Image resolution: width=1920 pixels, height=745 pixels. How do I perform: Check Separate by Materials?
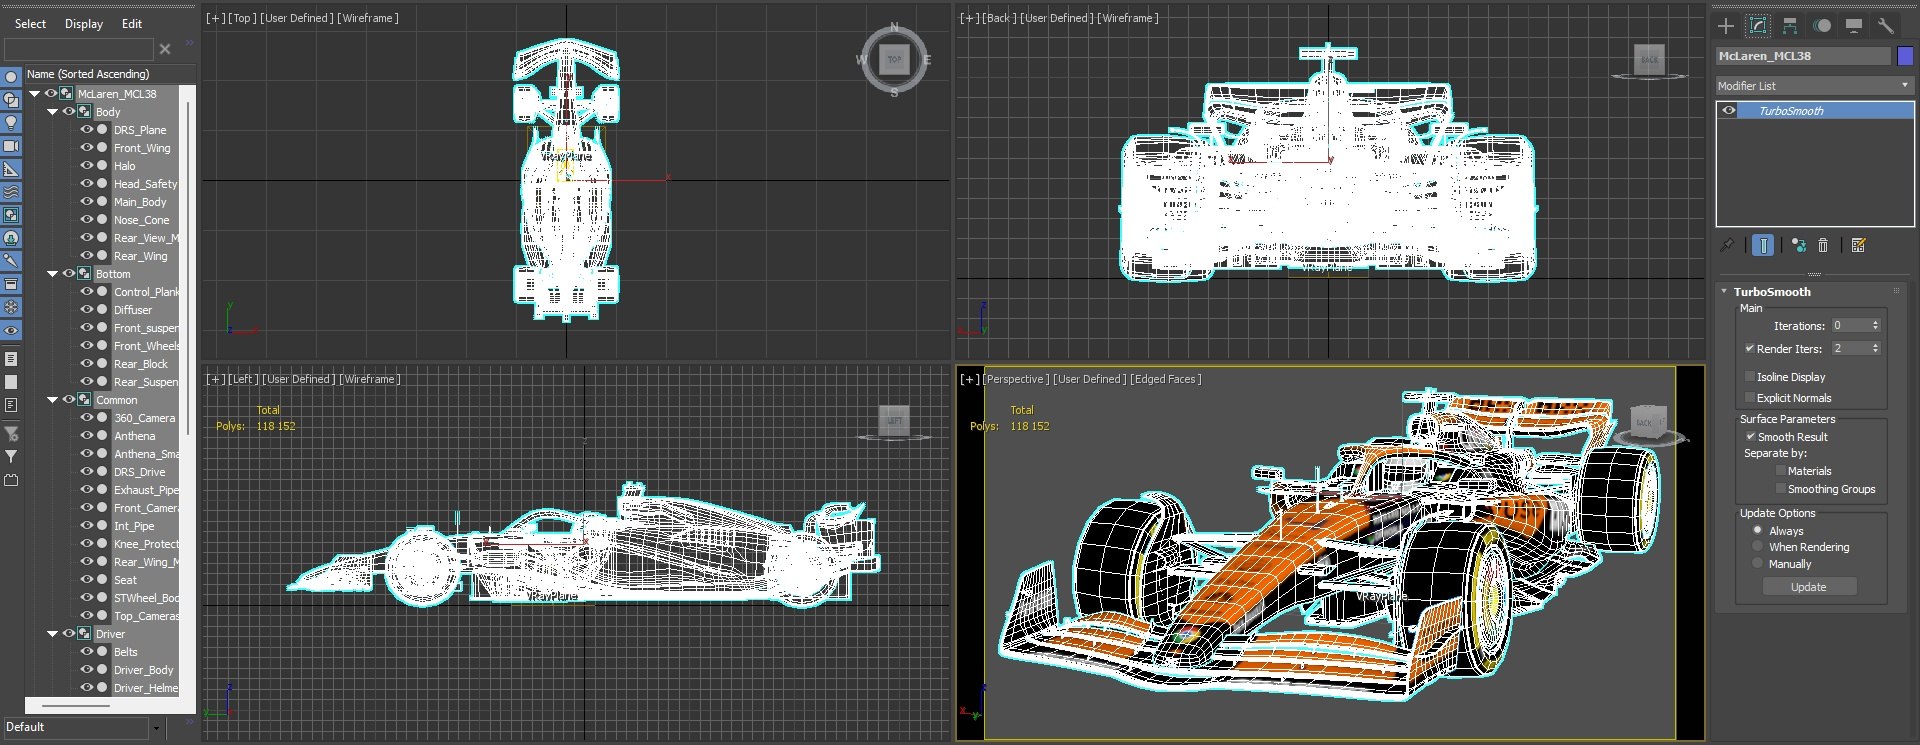pyautogui.click(x=1781, y=471)
